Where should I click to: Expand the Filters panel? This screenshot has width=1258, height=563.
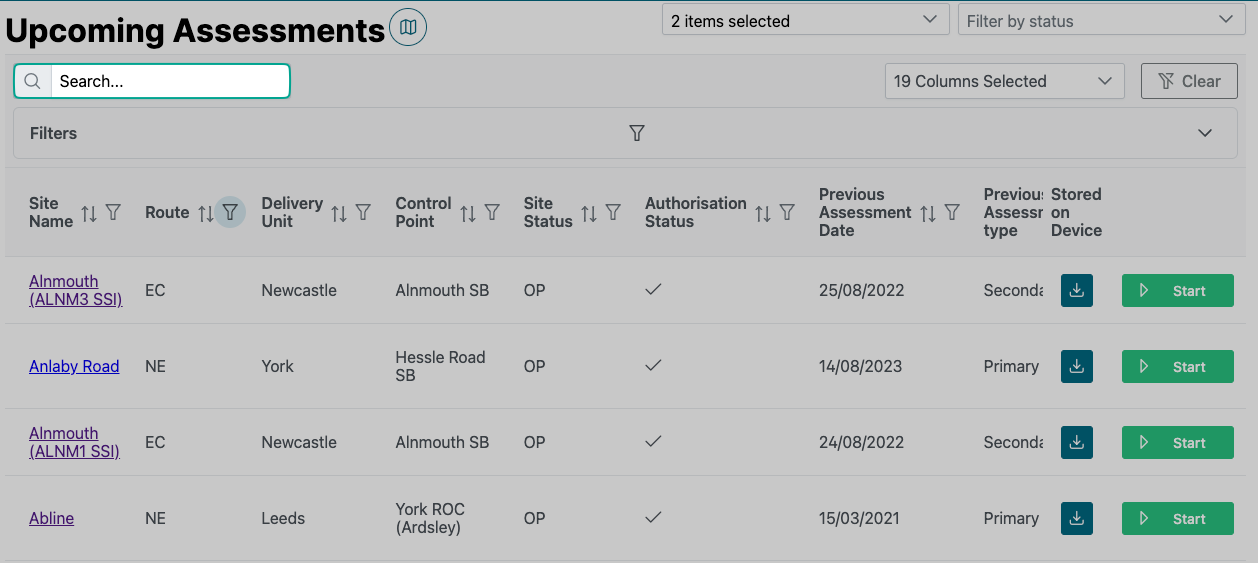pos(1205,133)
